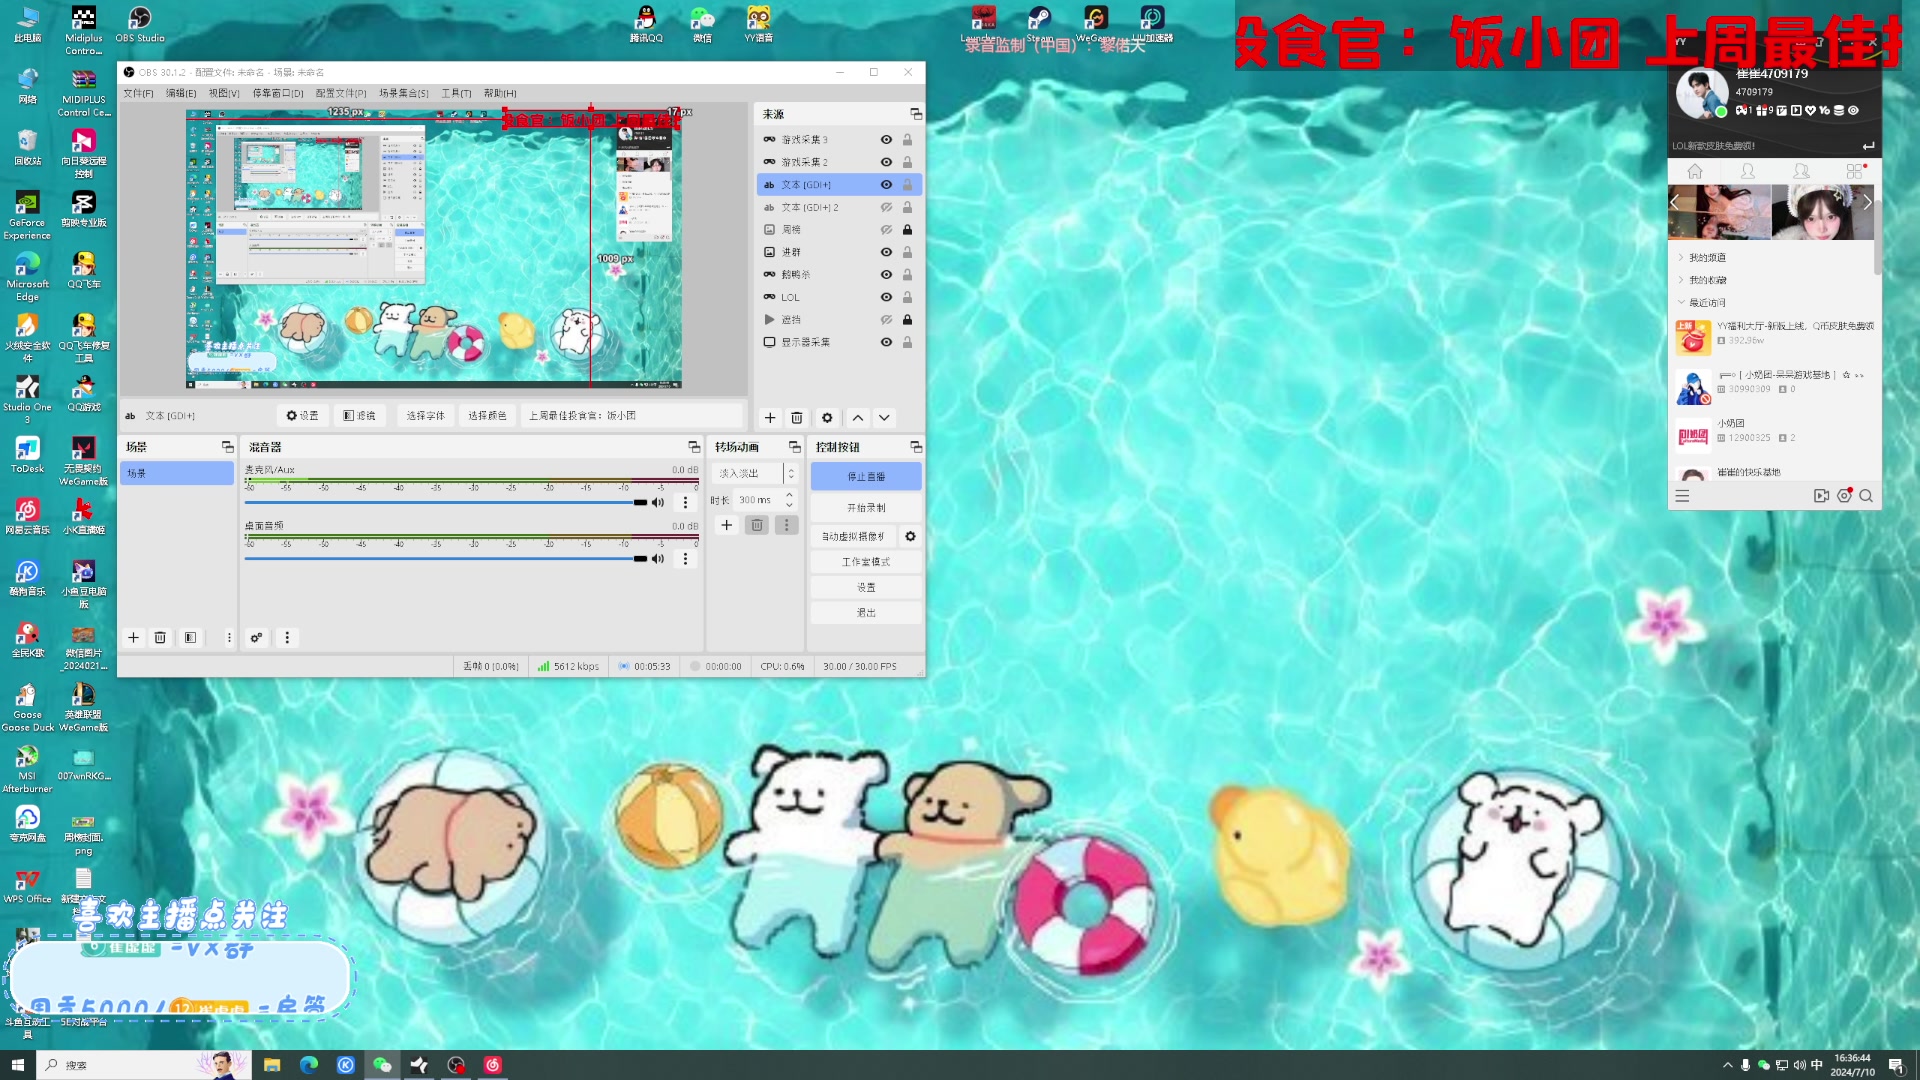The height and width of the screenshot is (1080, 1920).
Task: Open YY apps grid icon
Action: [1855, 172]
